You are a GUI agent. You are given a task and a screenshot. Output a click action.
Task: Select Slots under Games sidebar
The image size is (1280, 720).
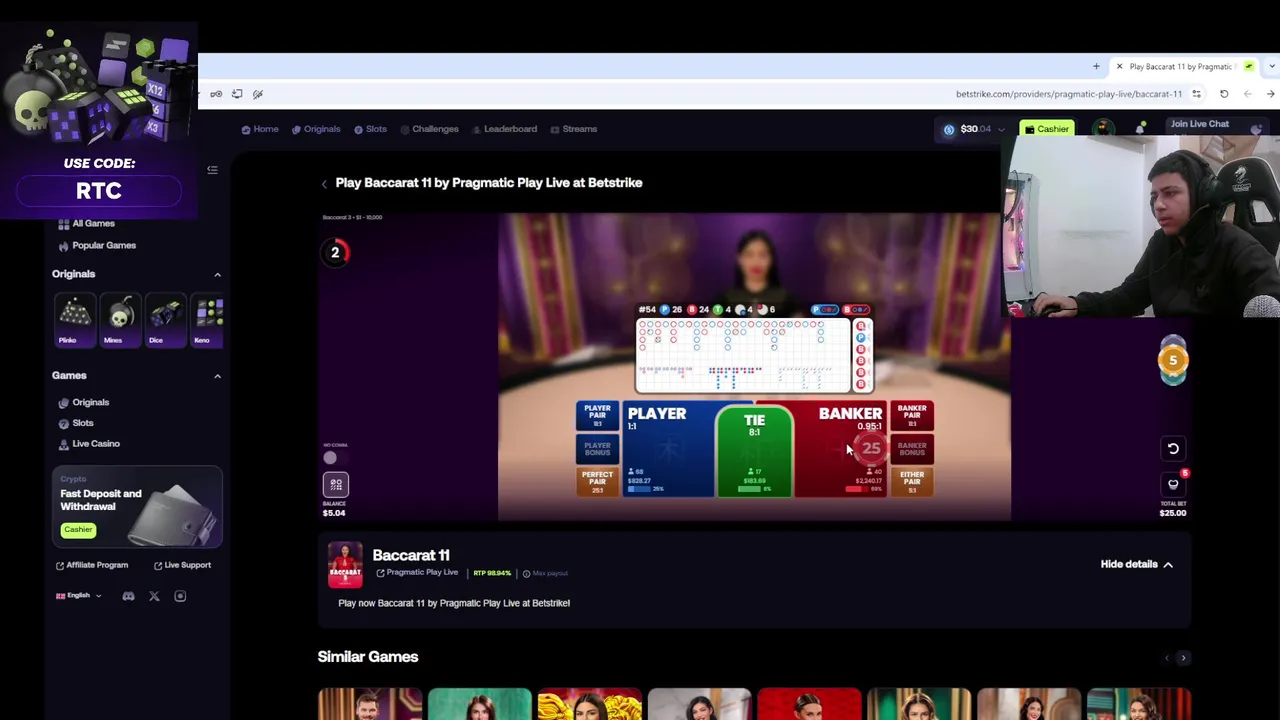[76, 424]
